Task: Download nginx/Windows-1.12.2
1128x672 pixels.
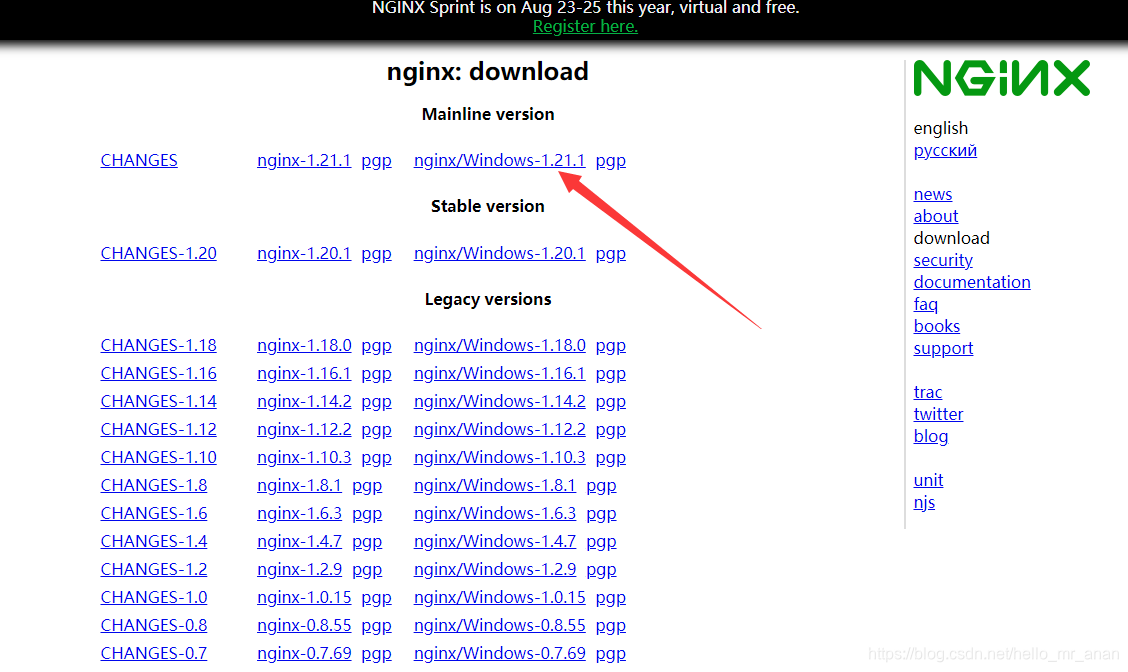Action: 499,430
